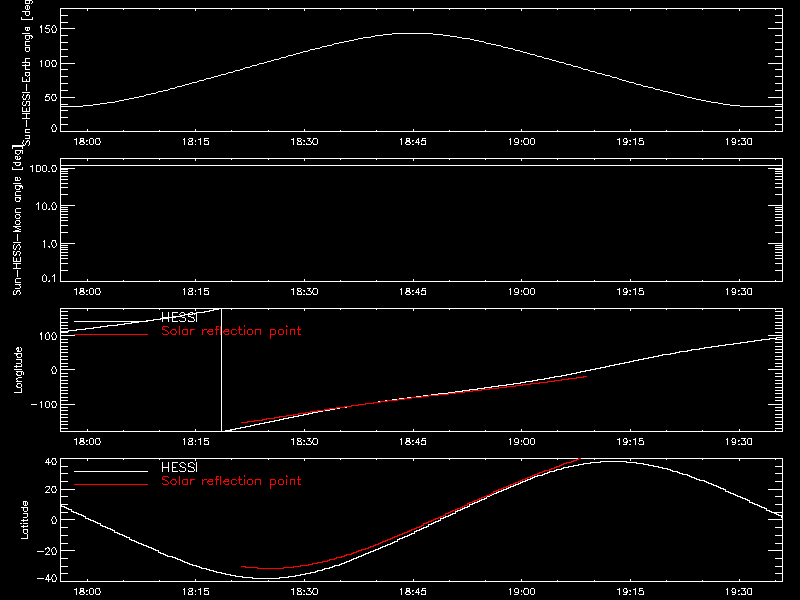This screenshot has width=800, height=600.
Task: Click 18:00 time label under Latitude plot
Action: point(87,592)
